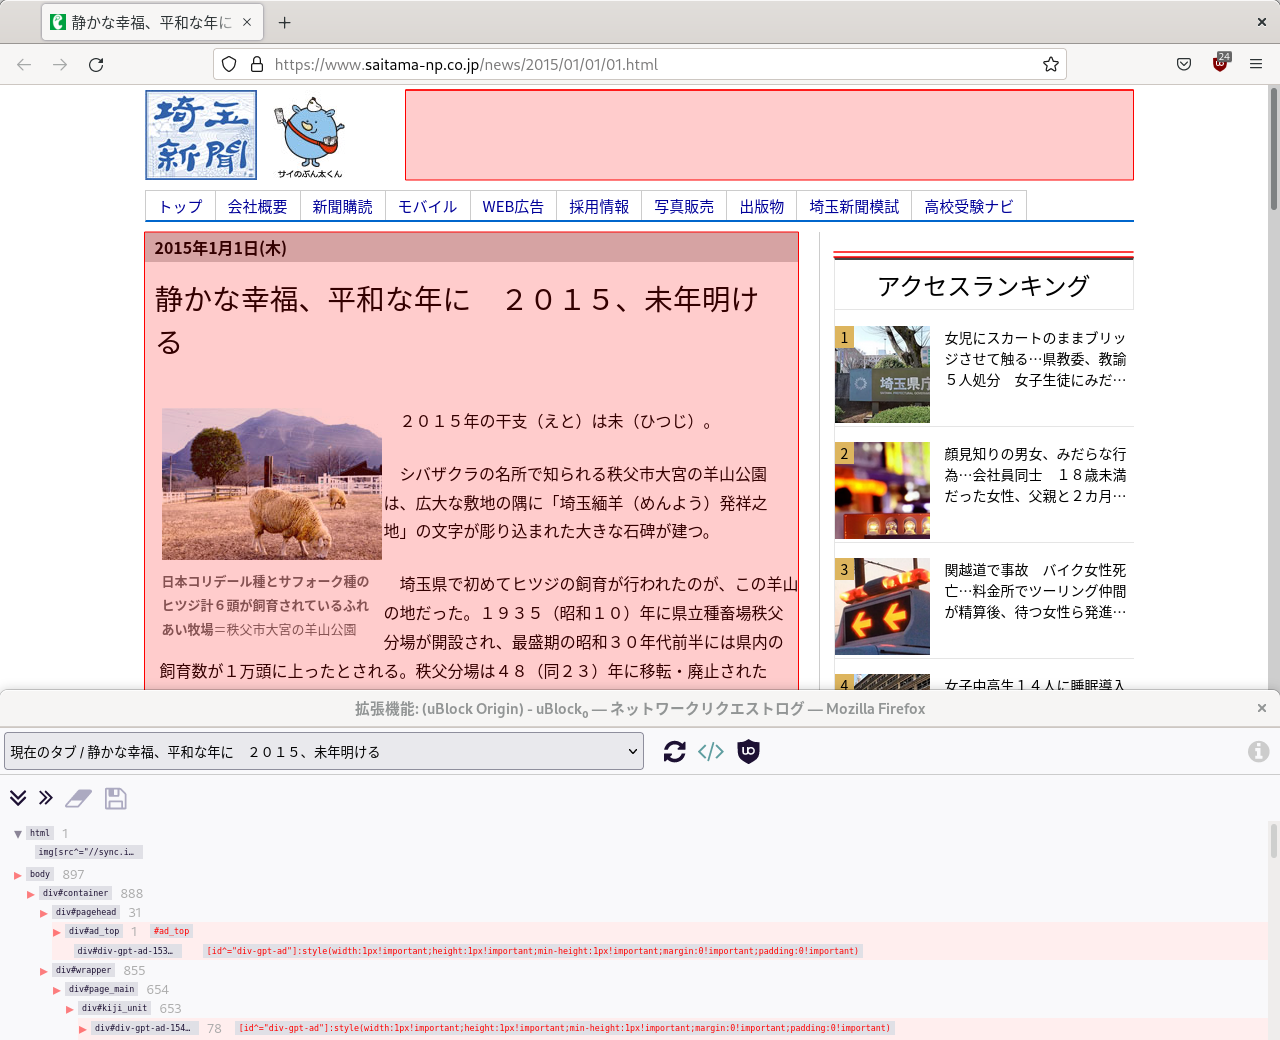
Task: Click the save floppy disk icon
Action: pos(116,798)
